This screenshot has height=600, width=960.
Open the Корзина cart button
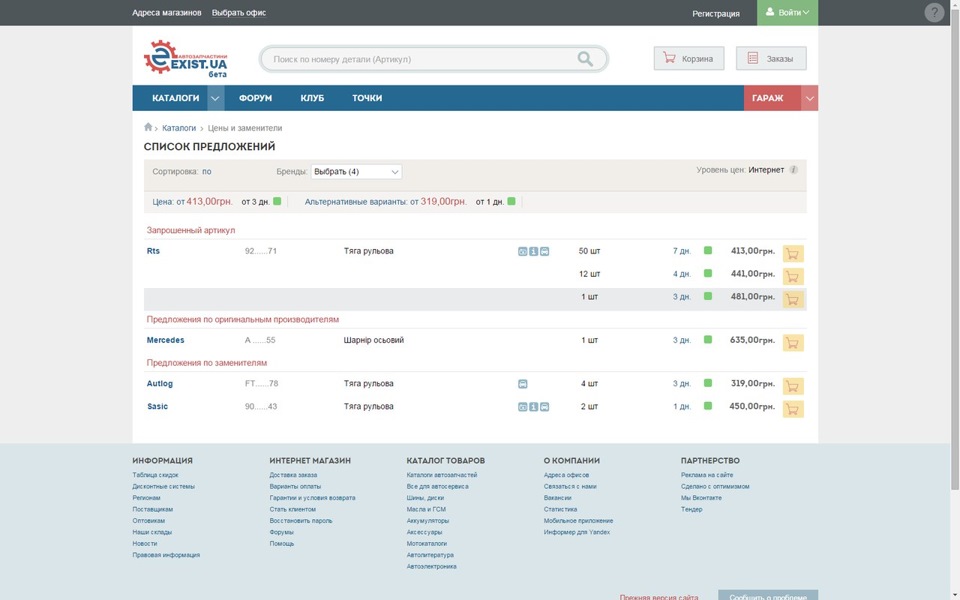coord(689,58)
